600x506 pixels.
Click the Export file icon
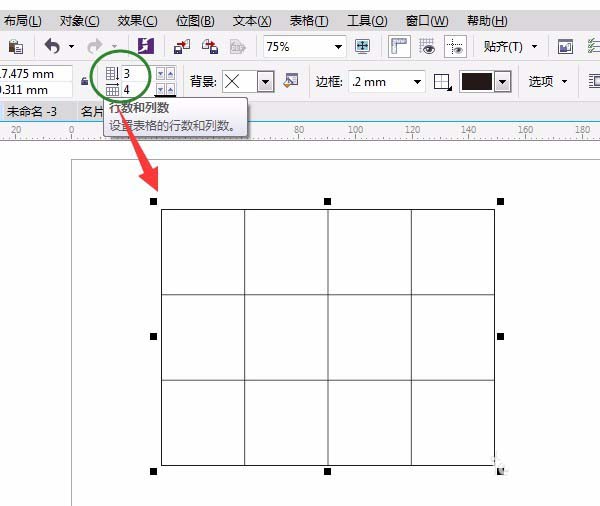click(210, 47)
